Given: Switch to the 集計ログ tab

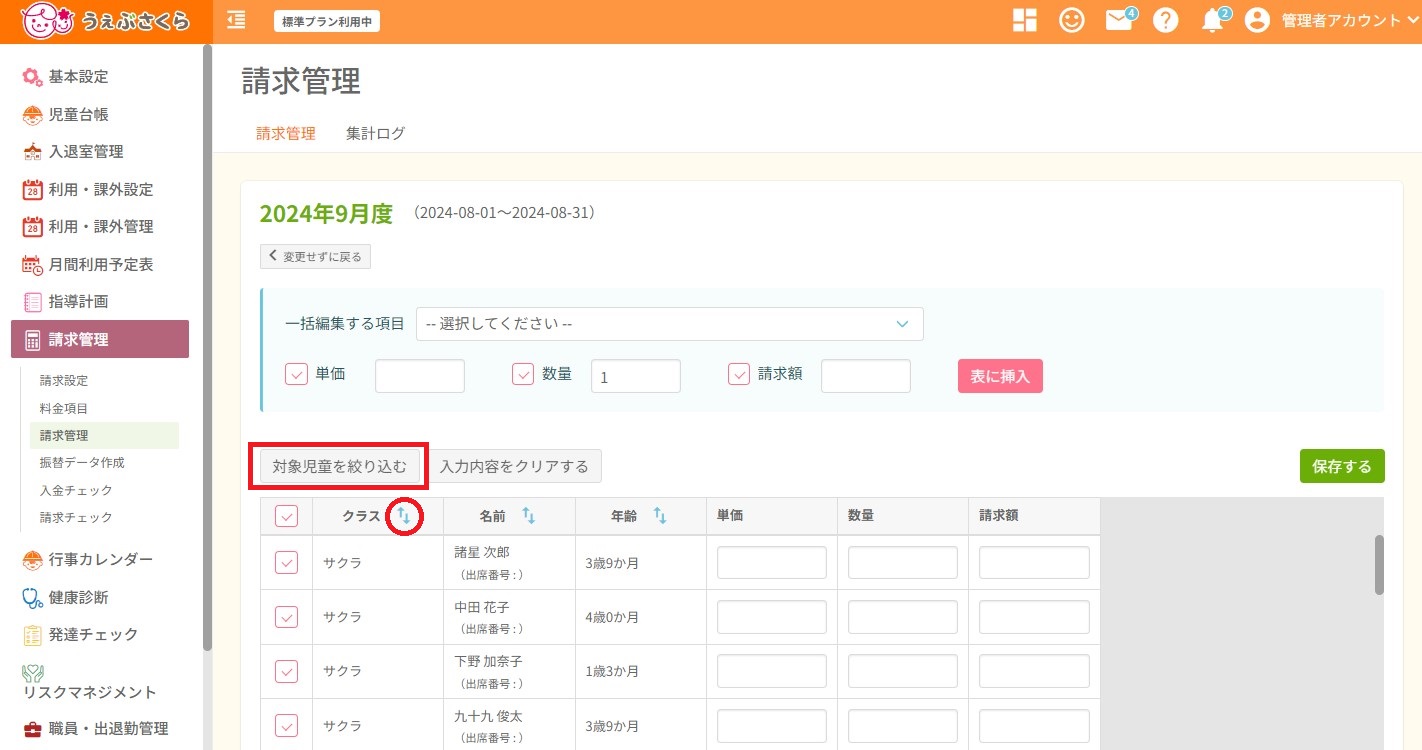Looking at the screenshot, I should point(376,133).
